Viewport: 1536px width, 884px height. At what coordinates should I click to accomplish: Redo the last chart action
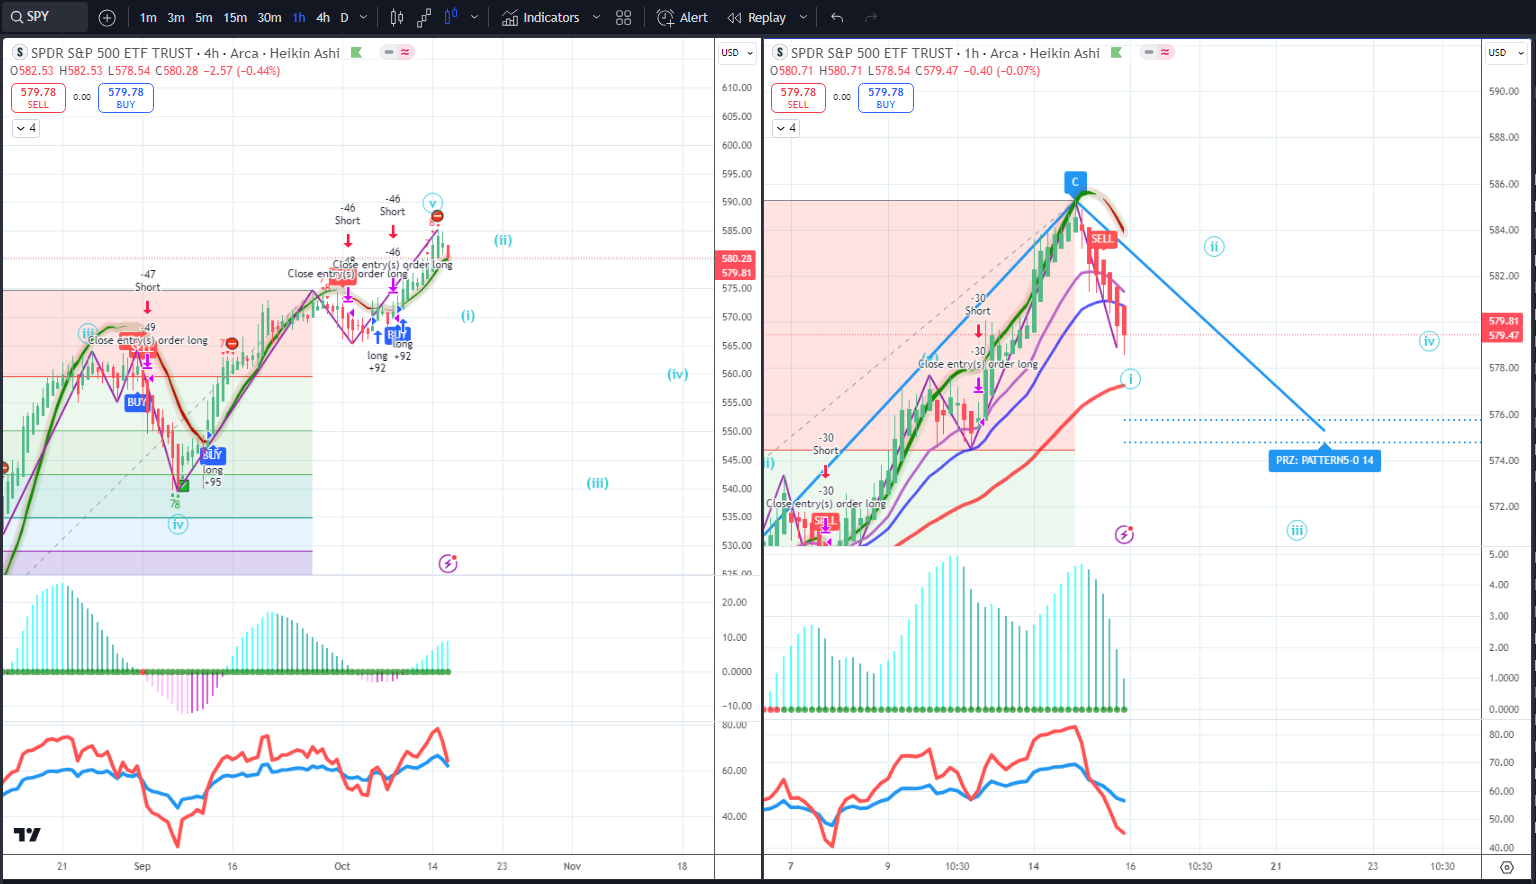[x=871, y=17]
